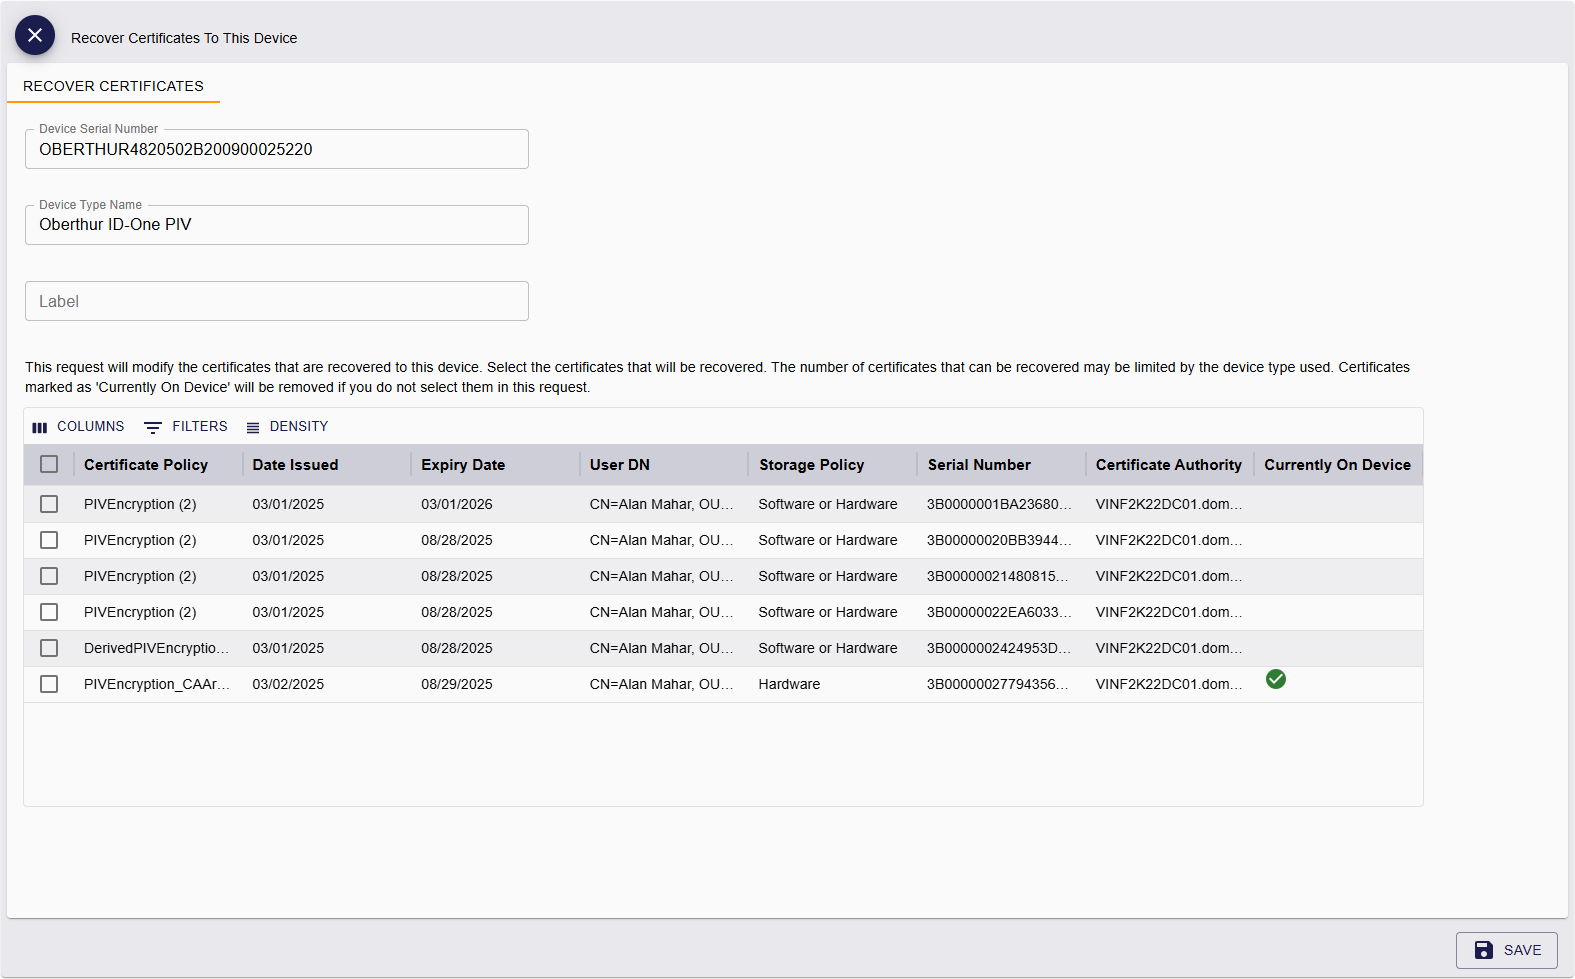Click the DerivedPIVEncryptio policy name cell
Screen dimensions: 1575x979
click(157, 648)
